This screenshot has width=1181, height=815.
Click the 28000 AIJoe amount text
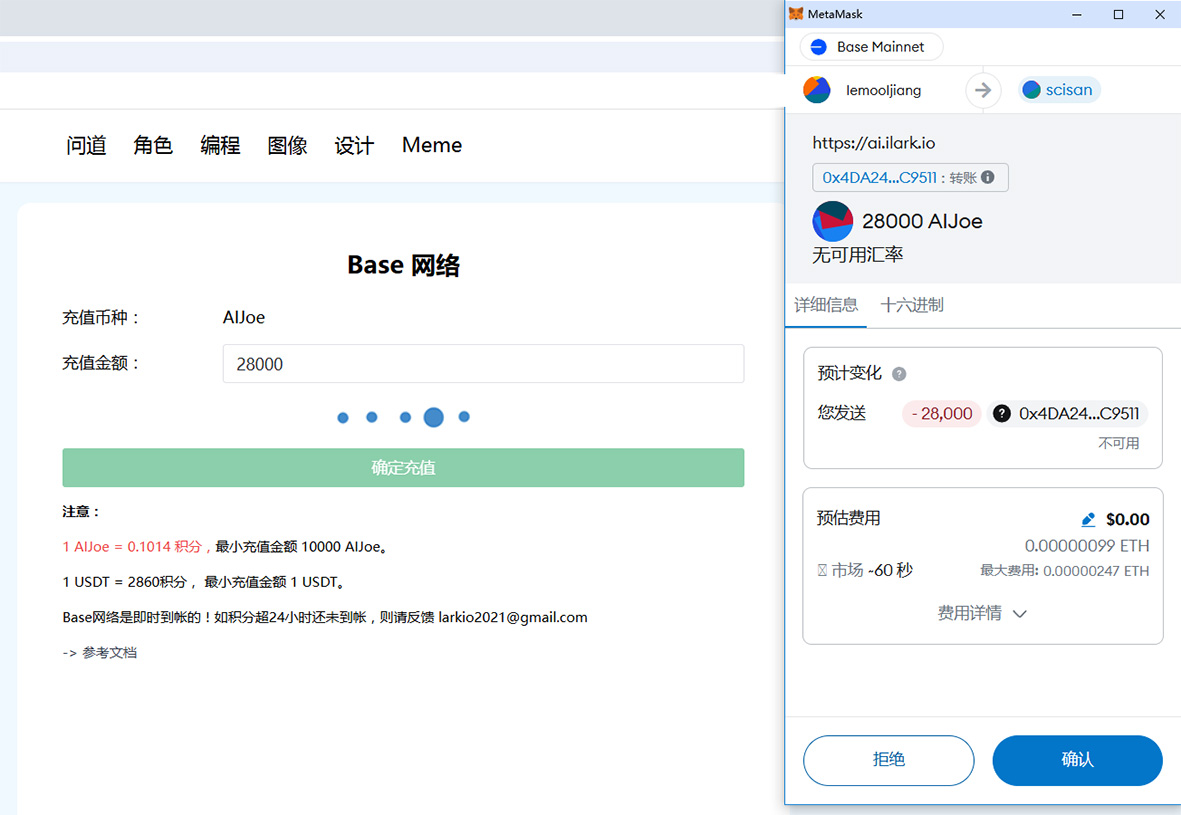click(x=922, y=221)
